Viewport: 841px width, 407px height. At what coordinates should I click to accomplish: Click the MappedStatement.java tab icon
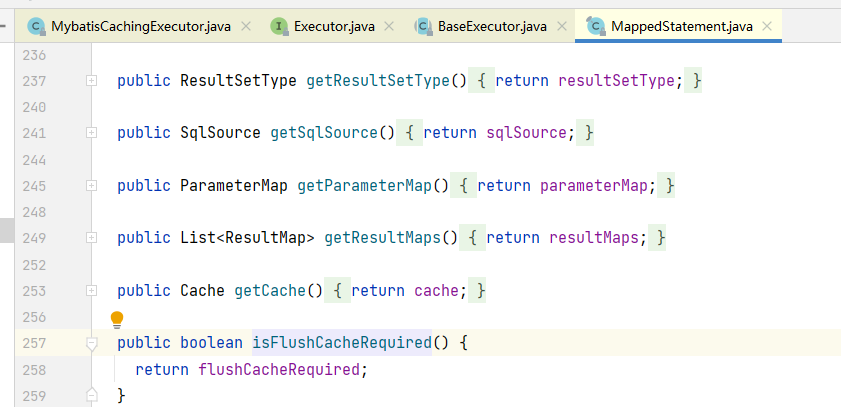pos(597,25)
